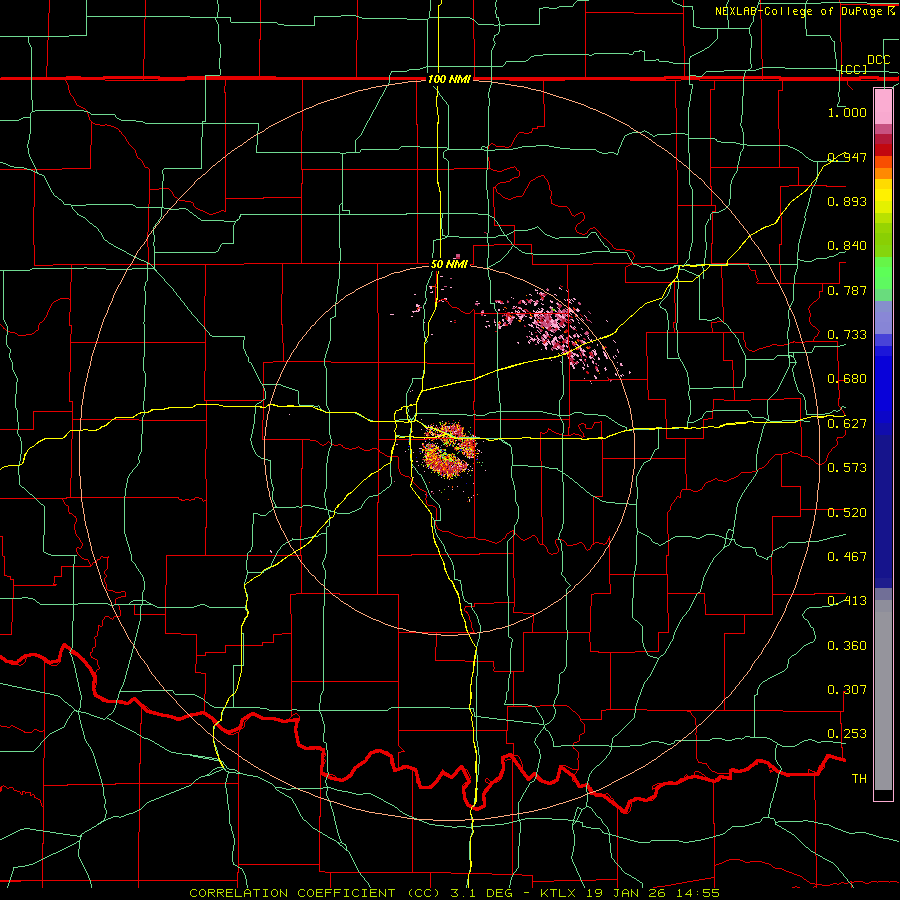Screen dimensions: 900x900
Task: Click the yellow-red echo cluster near radar center
Action: pyautogui.click(x=449, y=451)
